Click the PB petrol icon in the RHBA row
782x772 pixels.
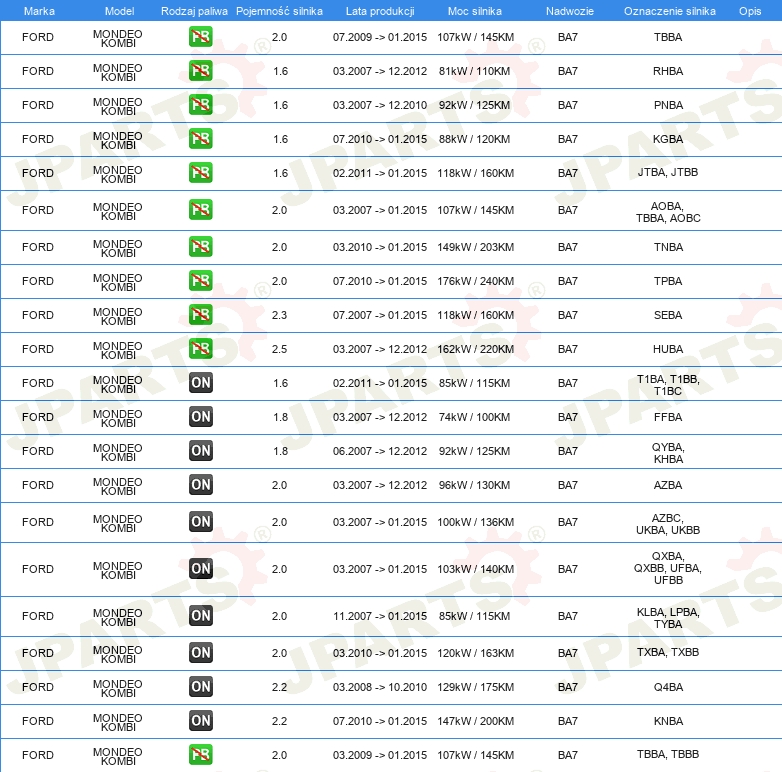[x=201, y=71]
